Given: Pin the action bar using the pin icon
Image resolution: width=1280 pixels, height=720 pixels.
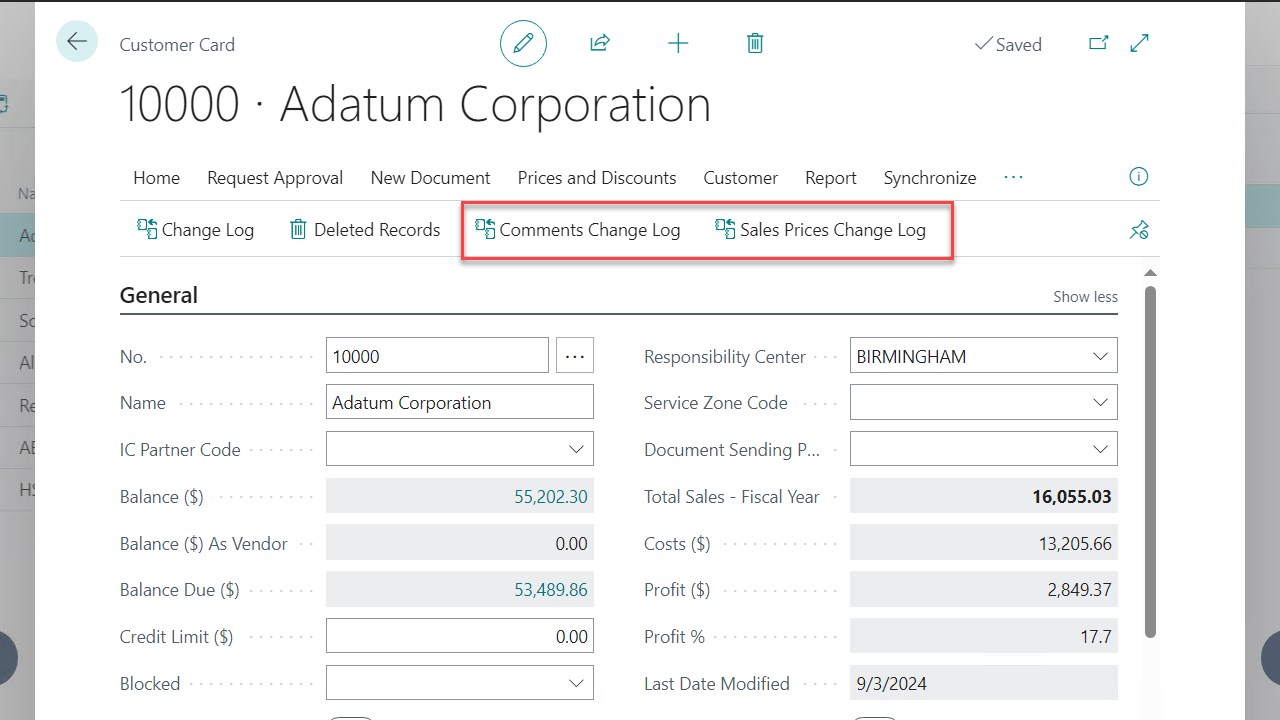Looking at the screenshot, I should coord(1139,229).
